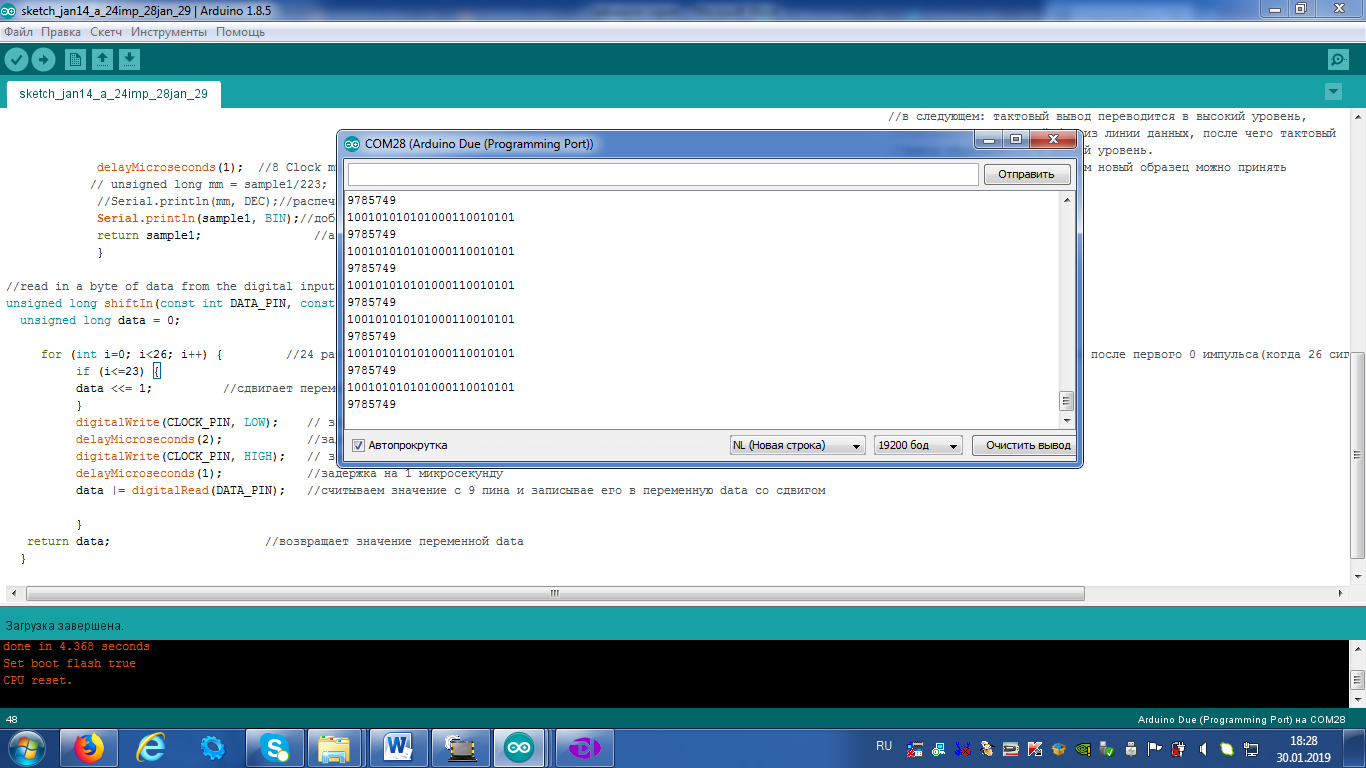The height and width of the screenshot is (768, 1366).
Task: Open the Файл menu
Action: coord(18,32)
